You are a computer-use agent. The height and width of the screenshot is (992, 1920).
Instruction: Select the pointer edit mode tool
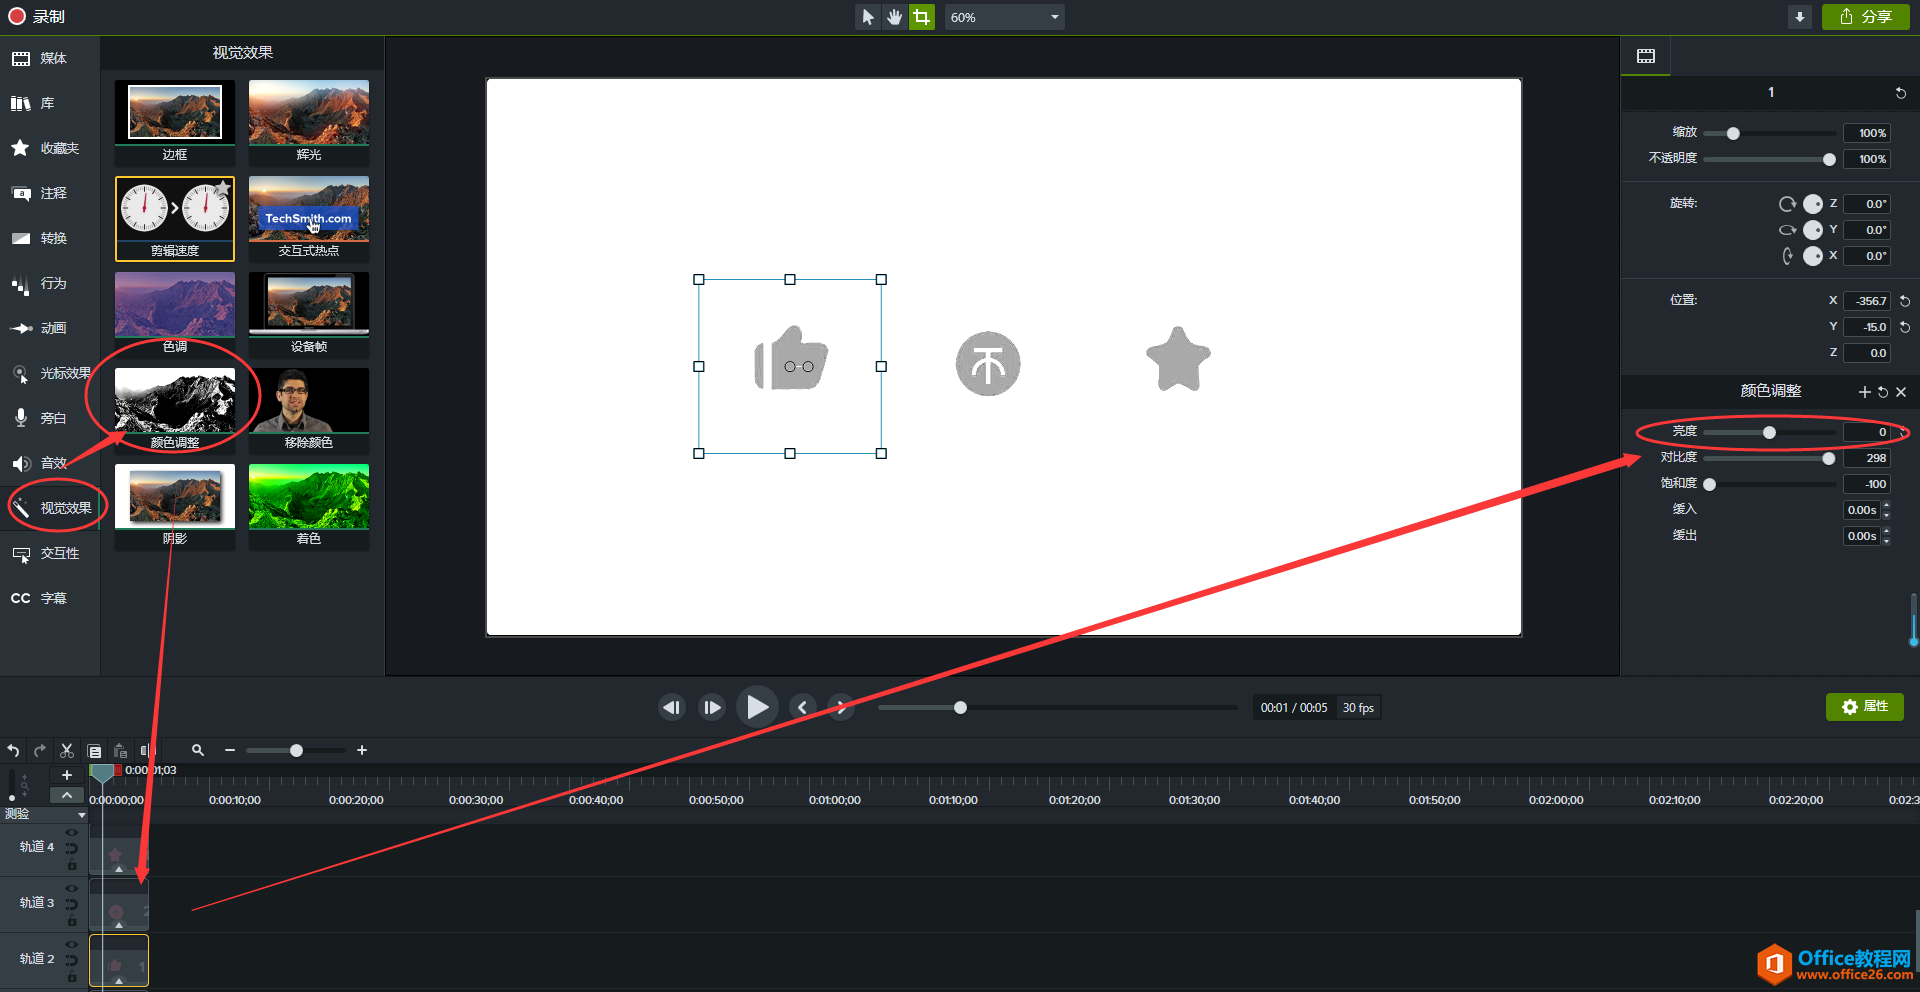[867, 17]
